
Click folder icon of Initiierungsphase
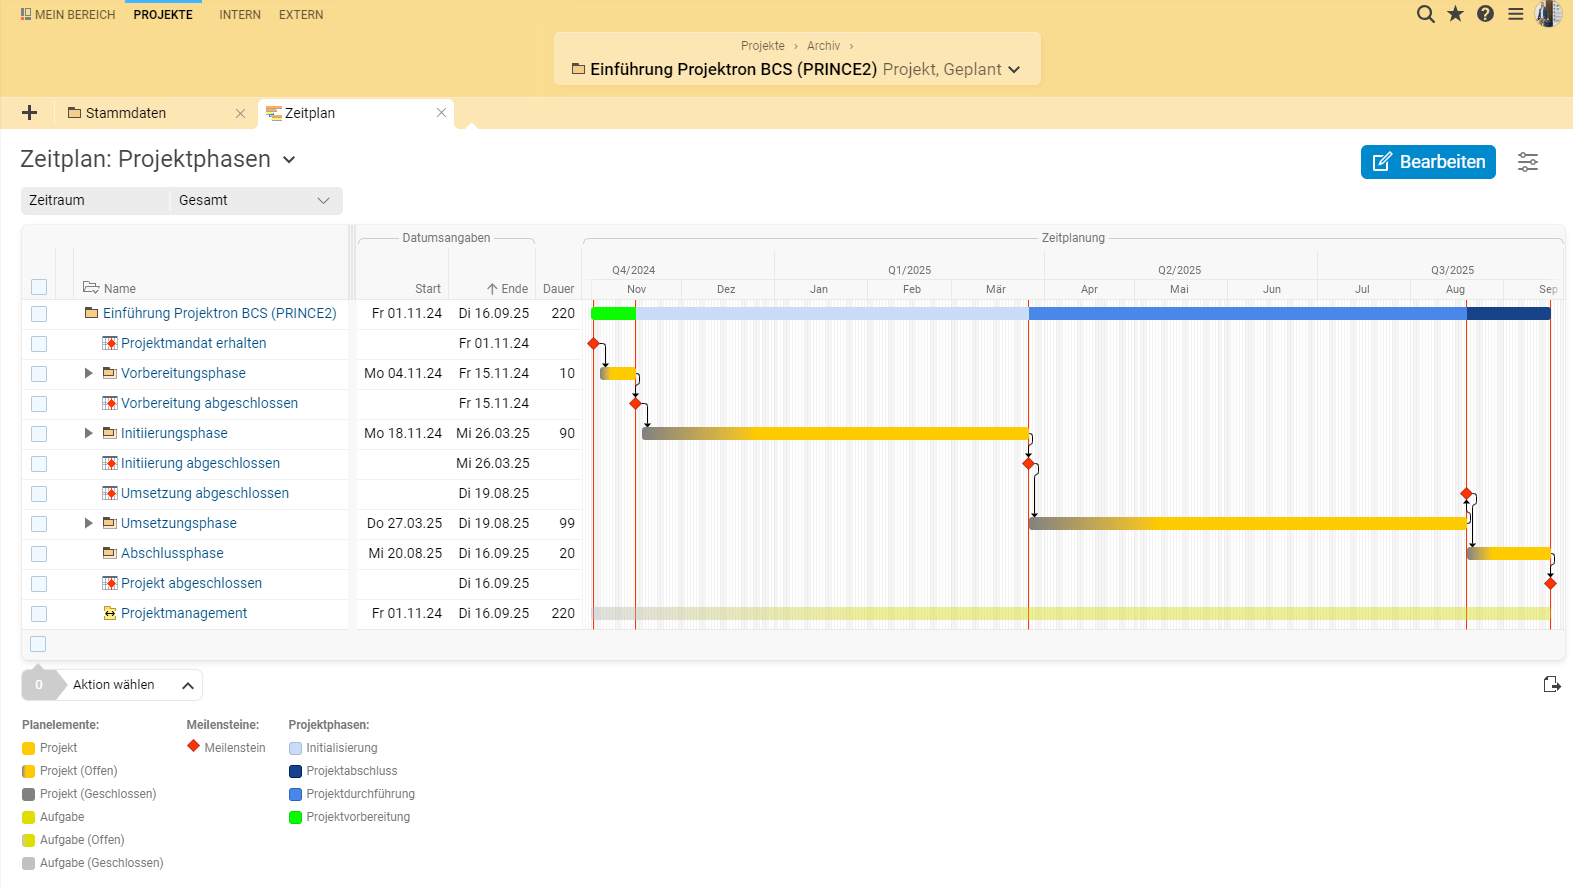pos(110,433)
